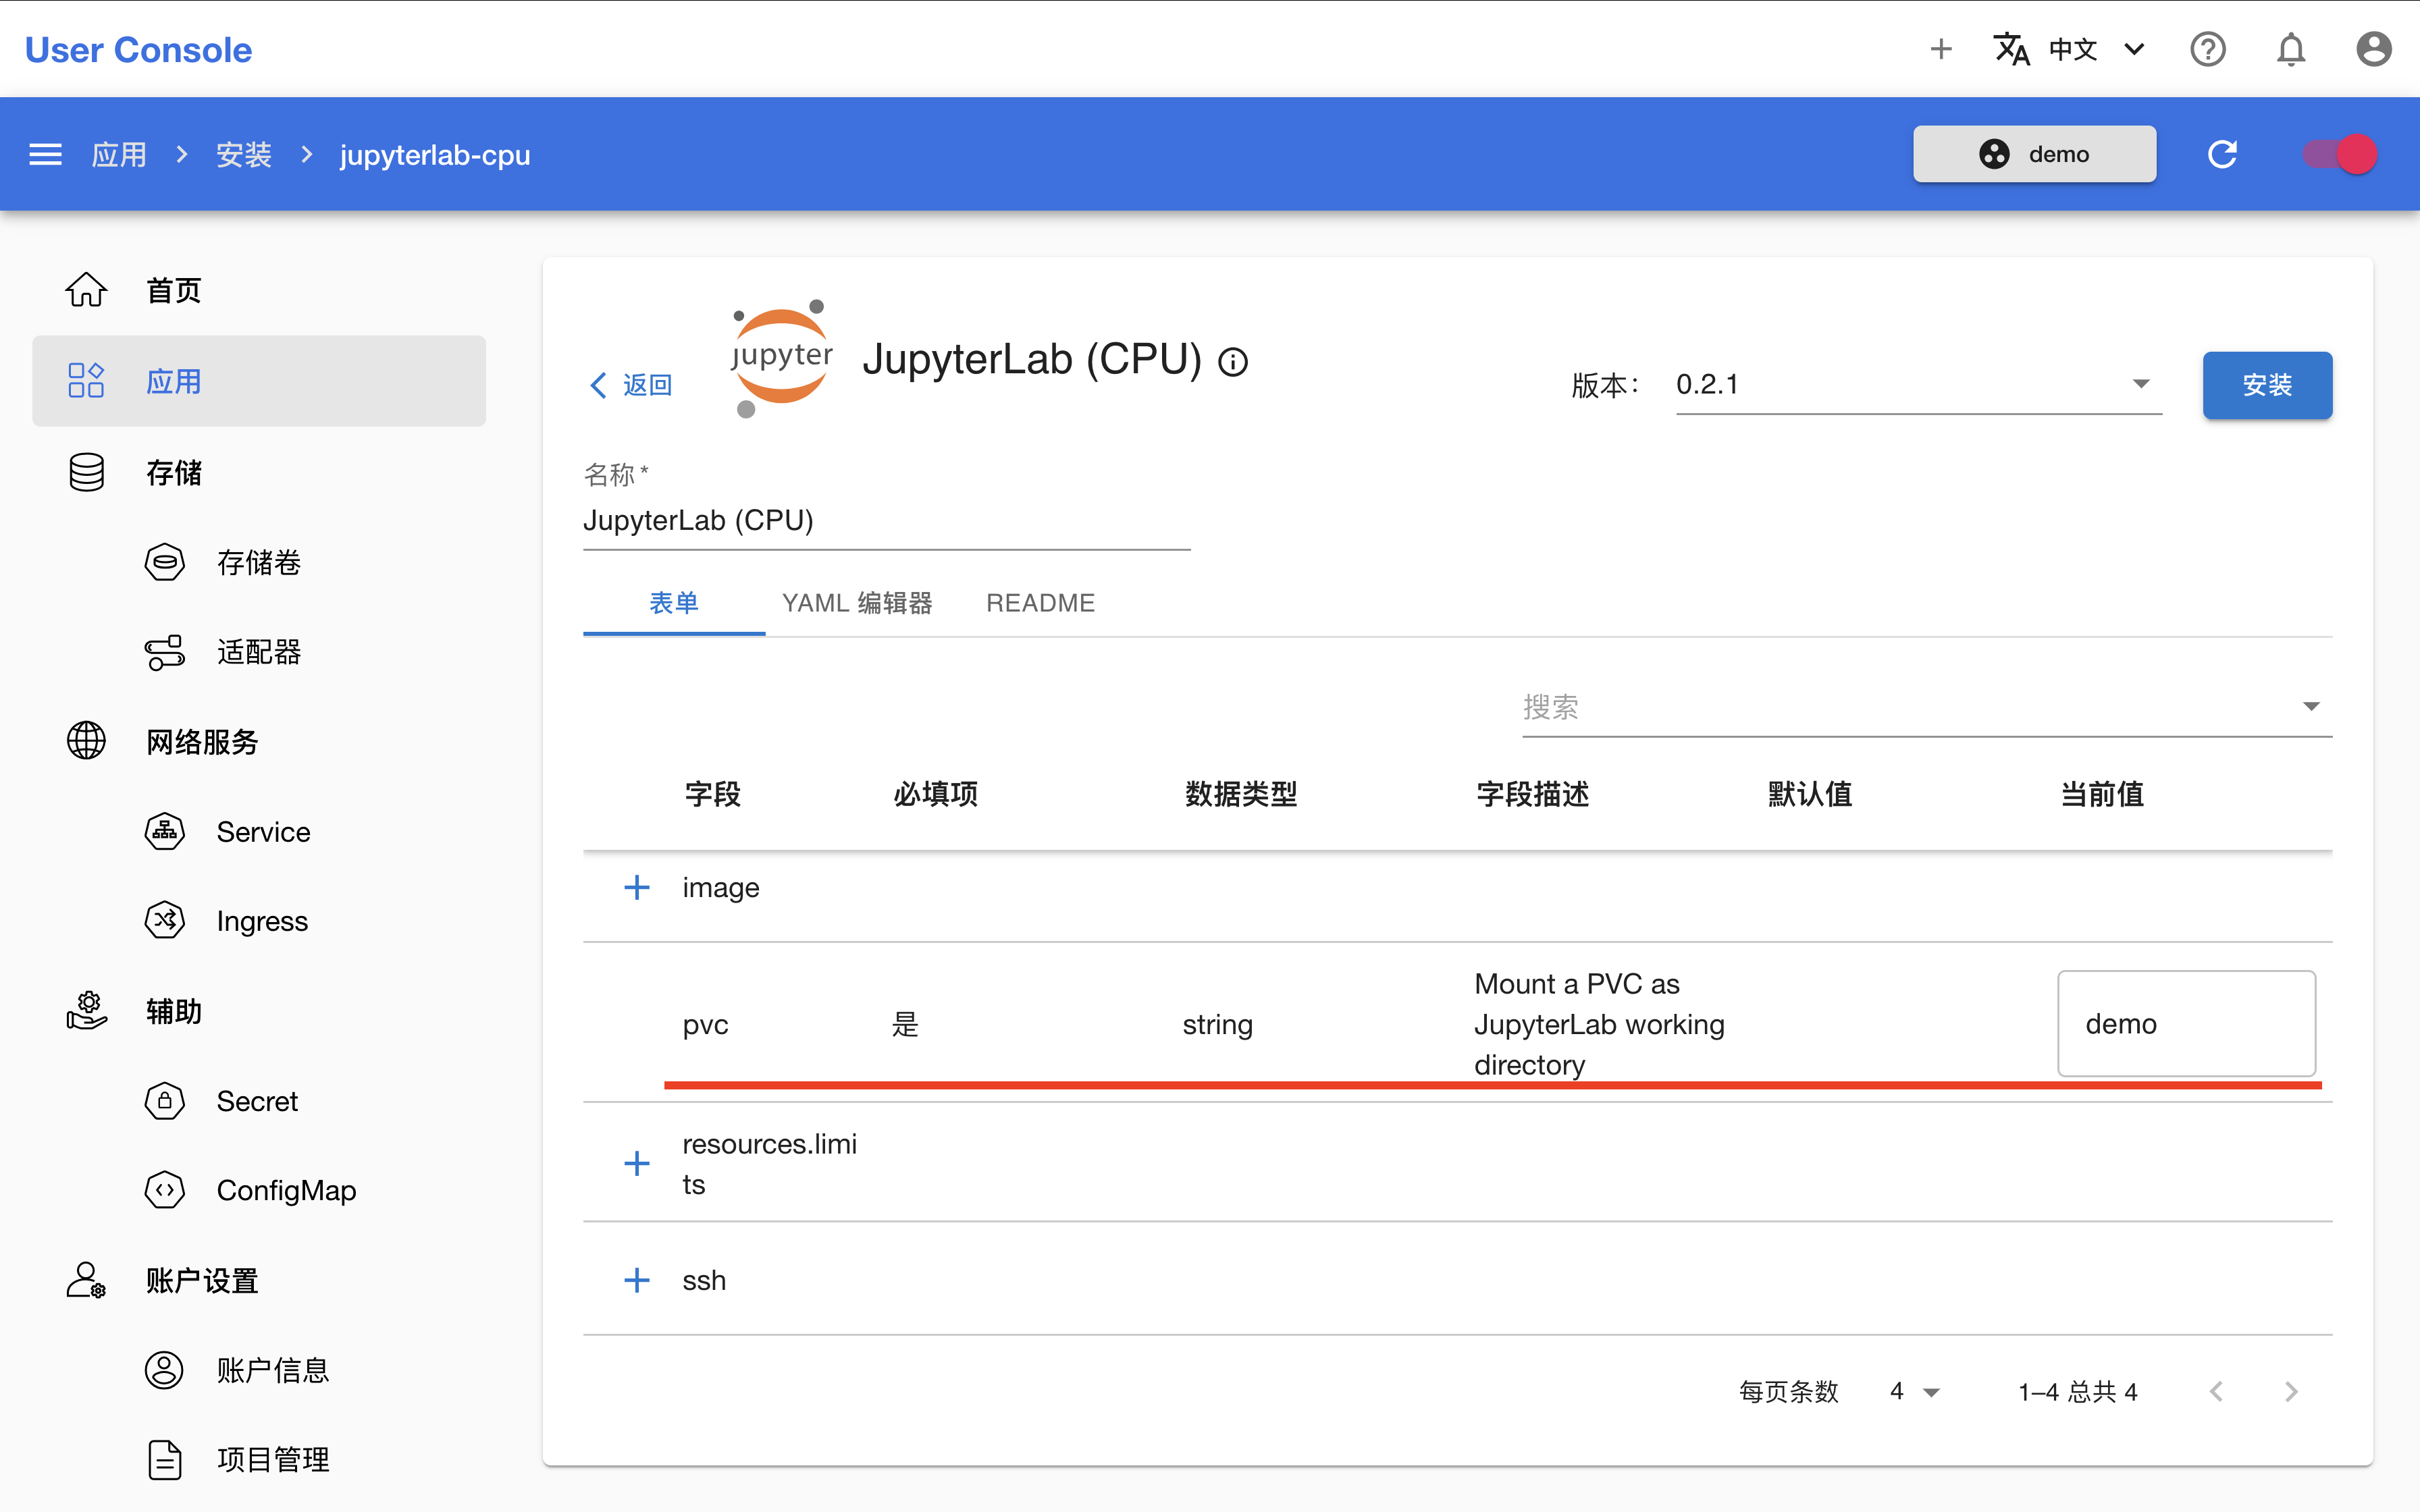Click the 数据类型 column header
2420x1512 pixels.
[x=1240, y=794]
